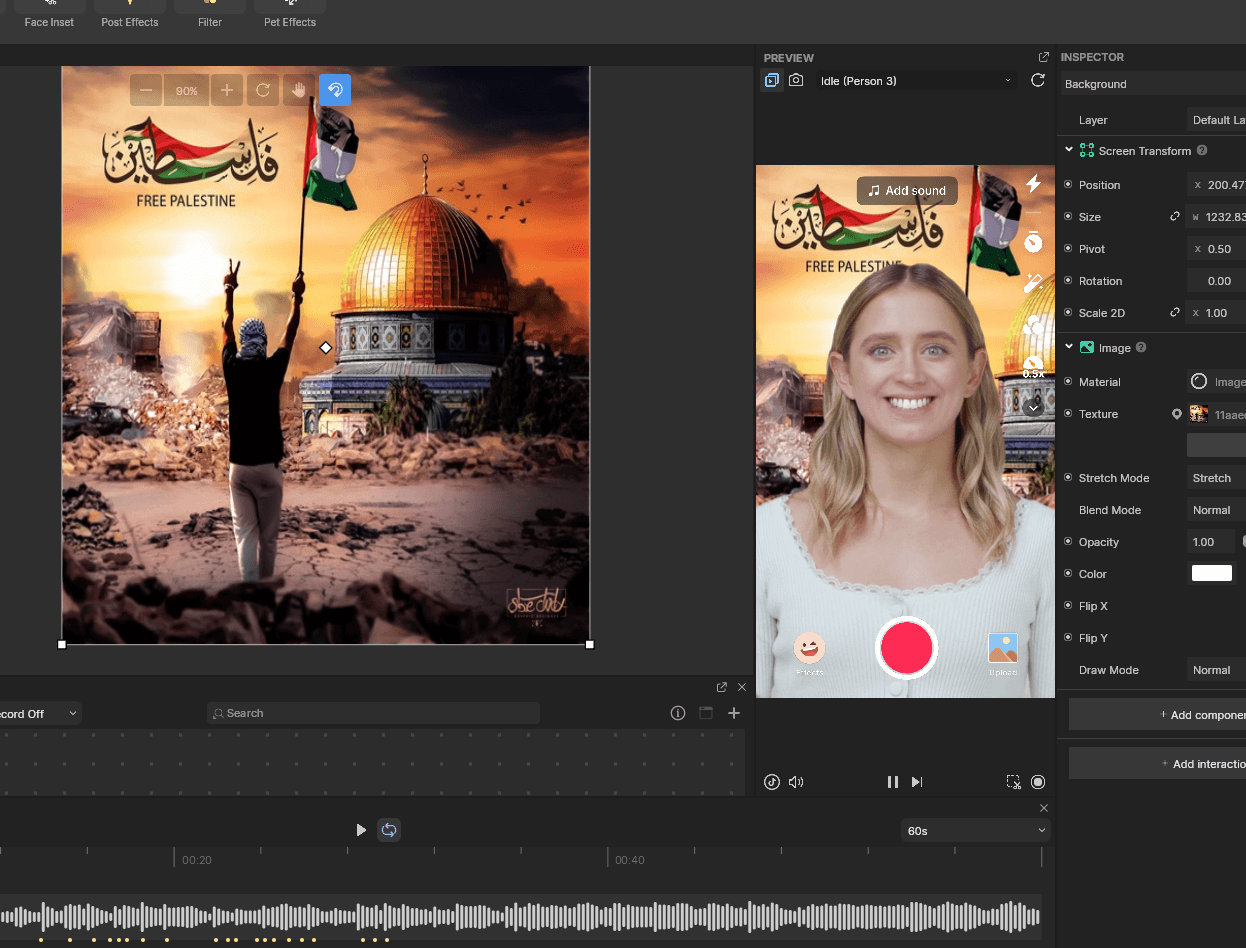Select the hand pan tool

click(x=299, y=90)
